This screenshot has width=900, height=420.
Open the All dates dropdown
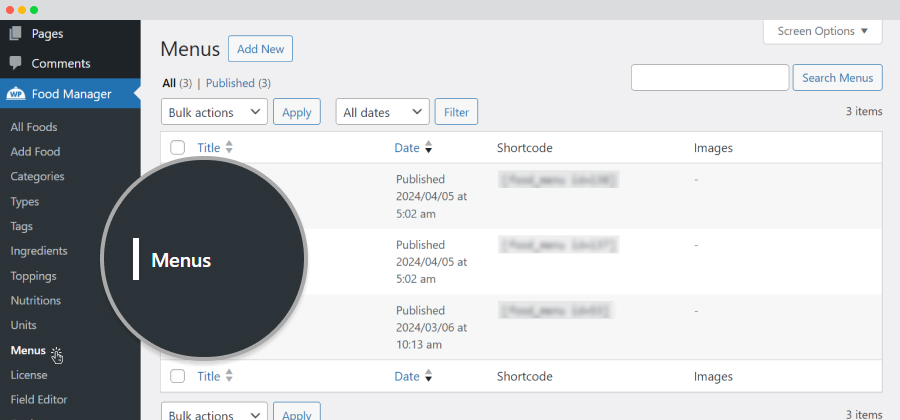tap(383, 112)
